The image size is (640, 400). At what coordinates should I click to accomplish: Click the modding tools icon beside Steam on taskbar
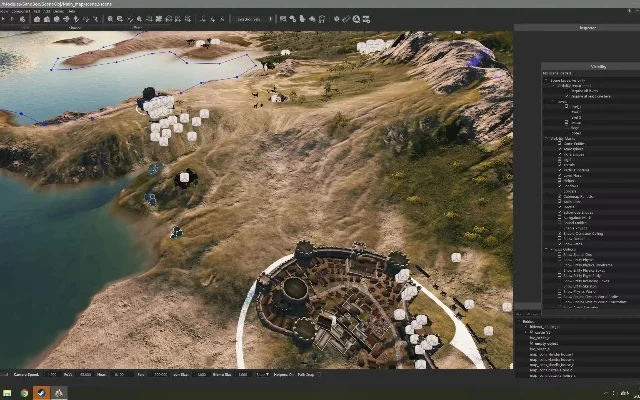(59, 393)
